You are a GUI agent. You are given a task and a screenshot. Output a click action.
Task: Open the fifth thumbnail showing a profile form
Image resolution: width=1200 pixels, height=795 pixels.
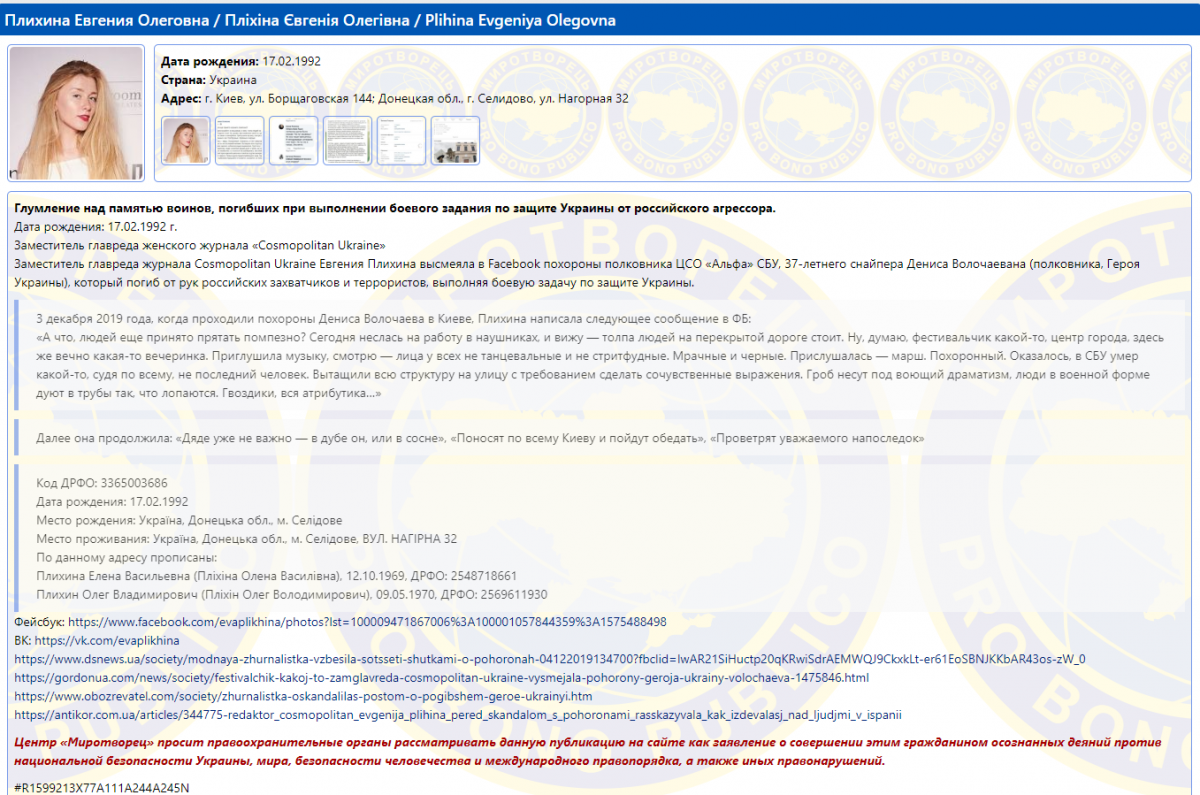[402, 141]
